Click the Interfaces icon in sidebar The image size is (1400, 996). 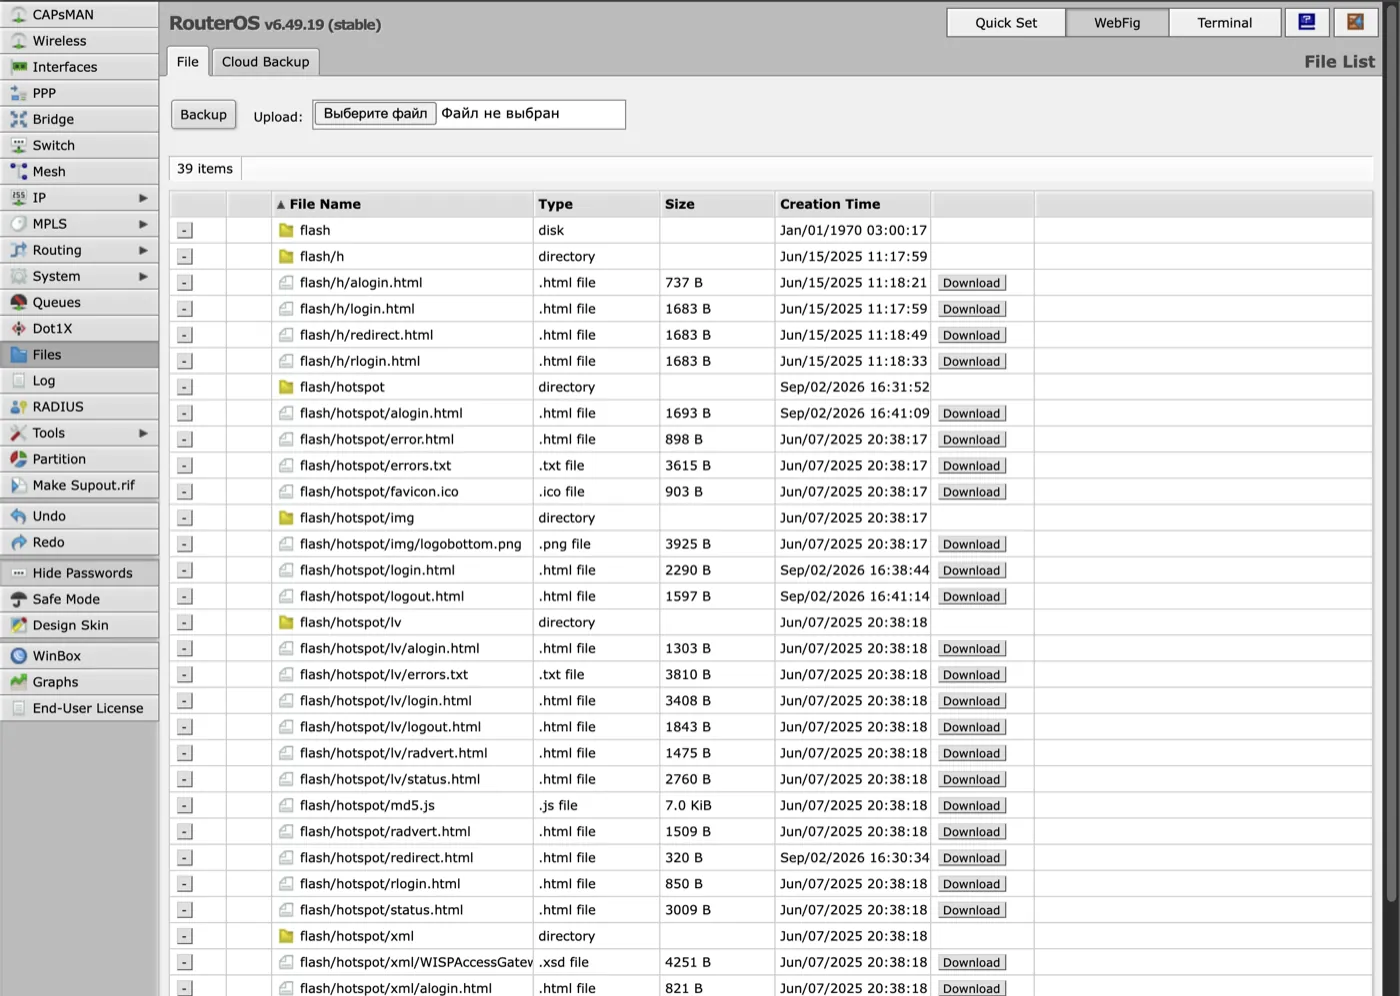(x=18, y=67)
